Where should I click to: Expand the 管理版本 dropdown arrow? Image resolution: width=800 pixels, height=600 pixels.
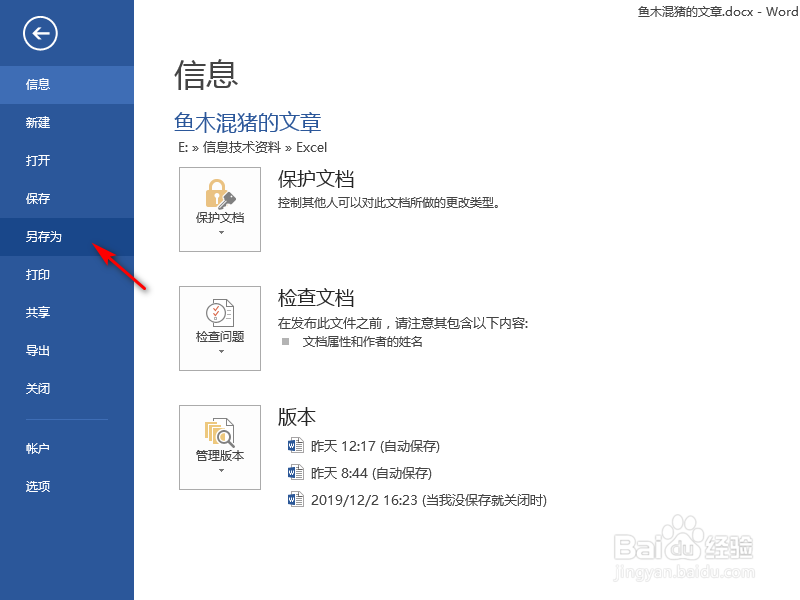coord(219,468)
